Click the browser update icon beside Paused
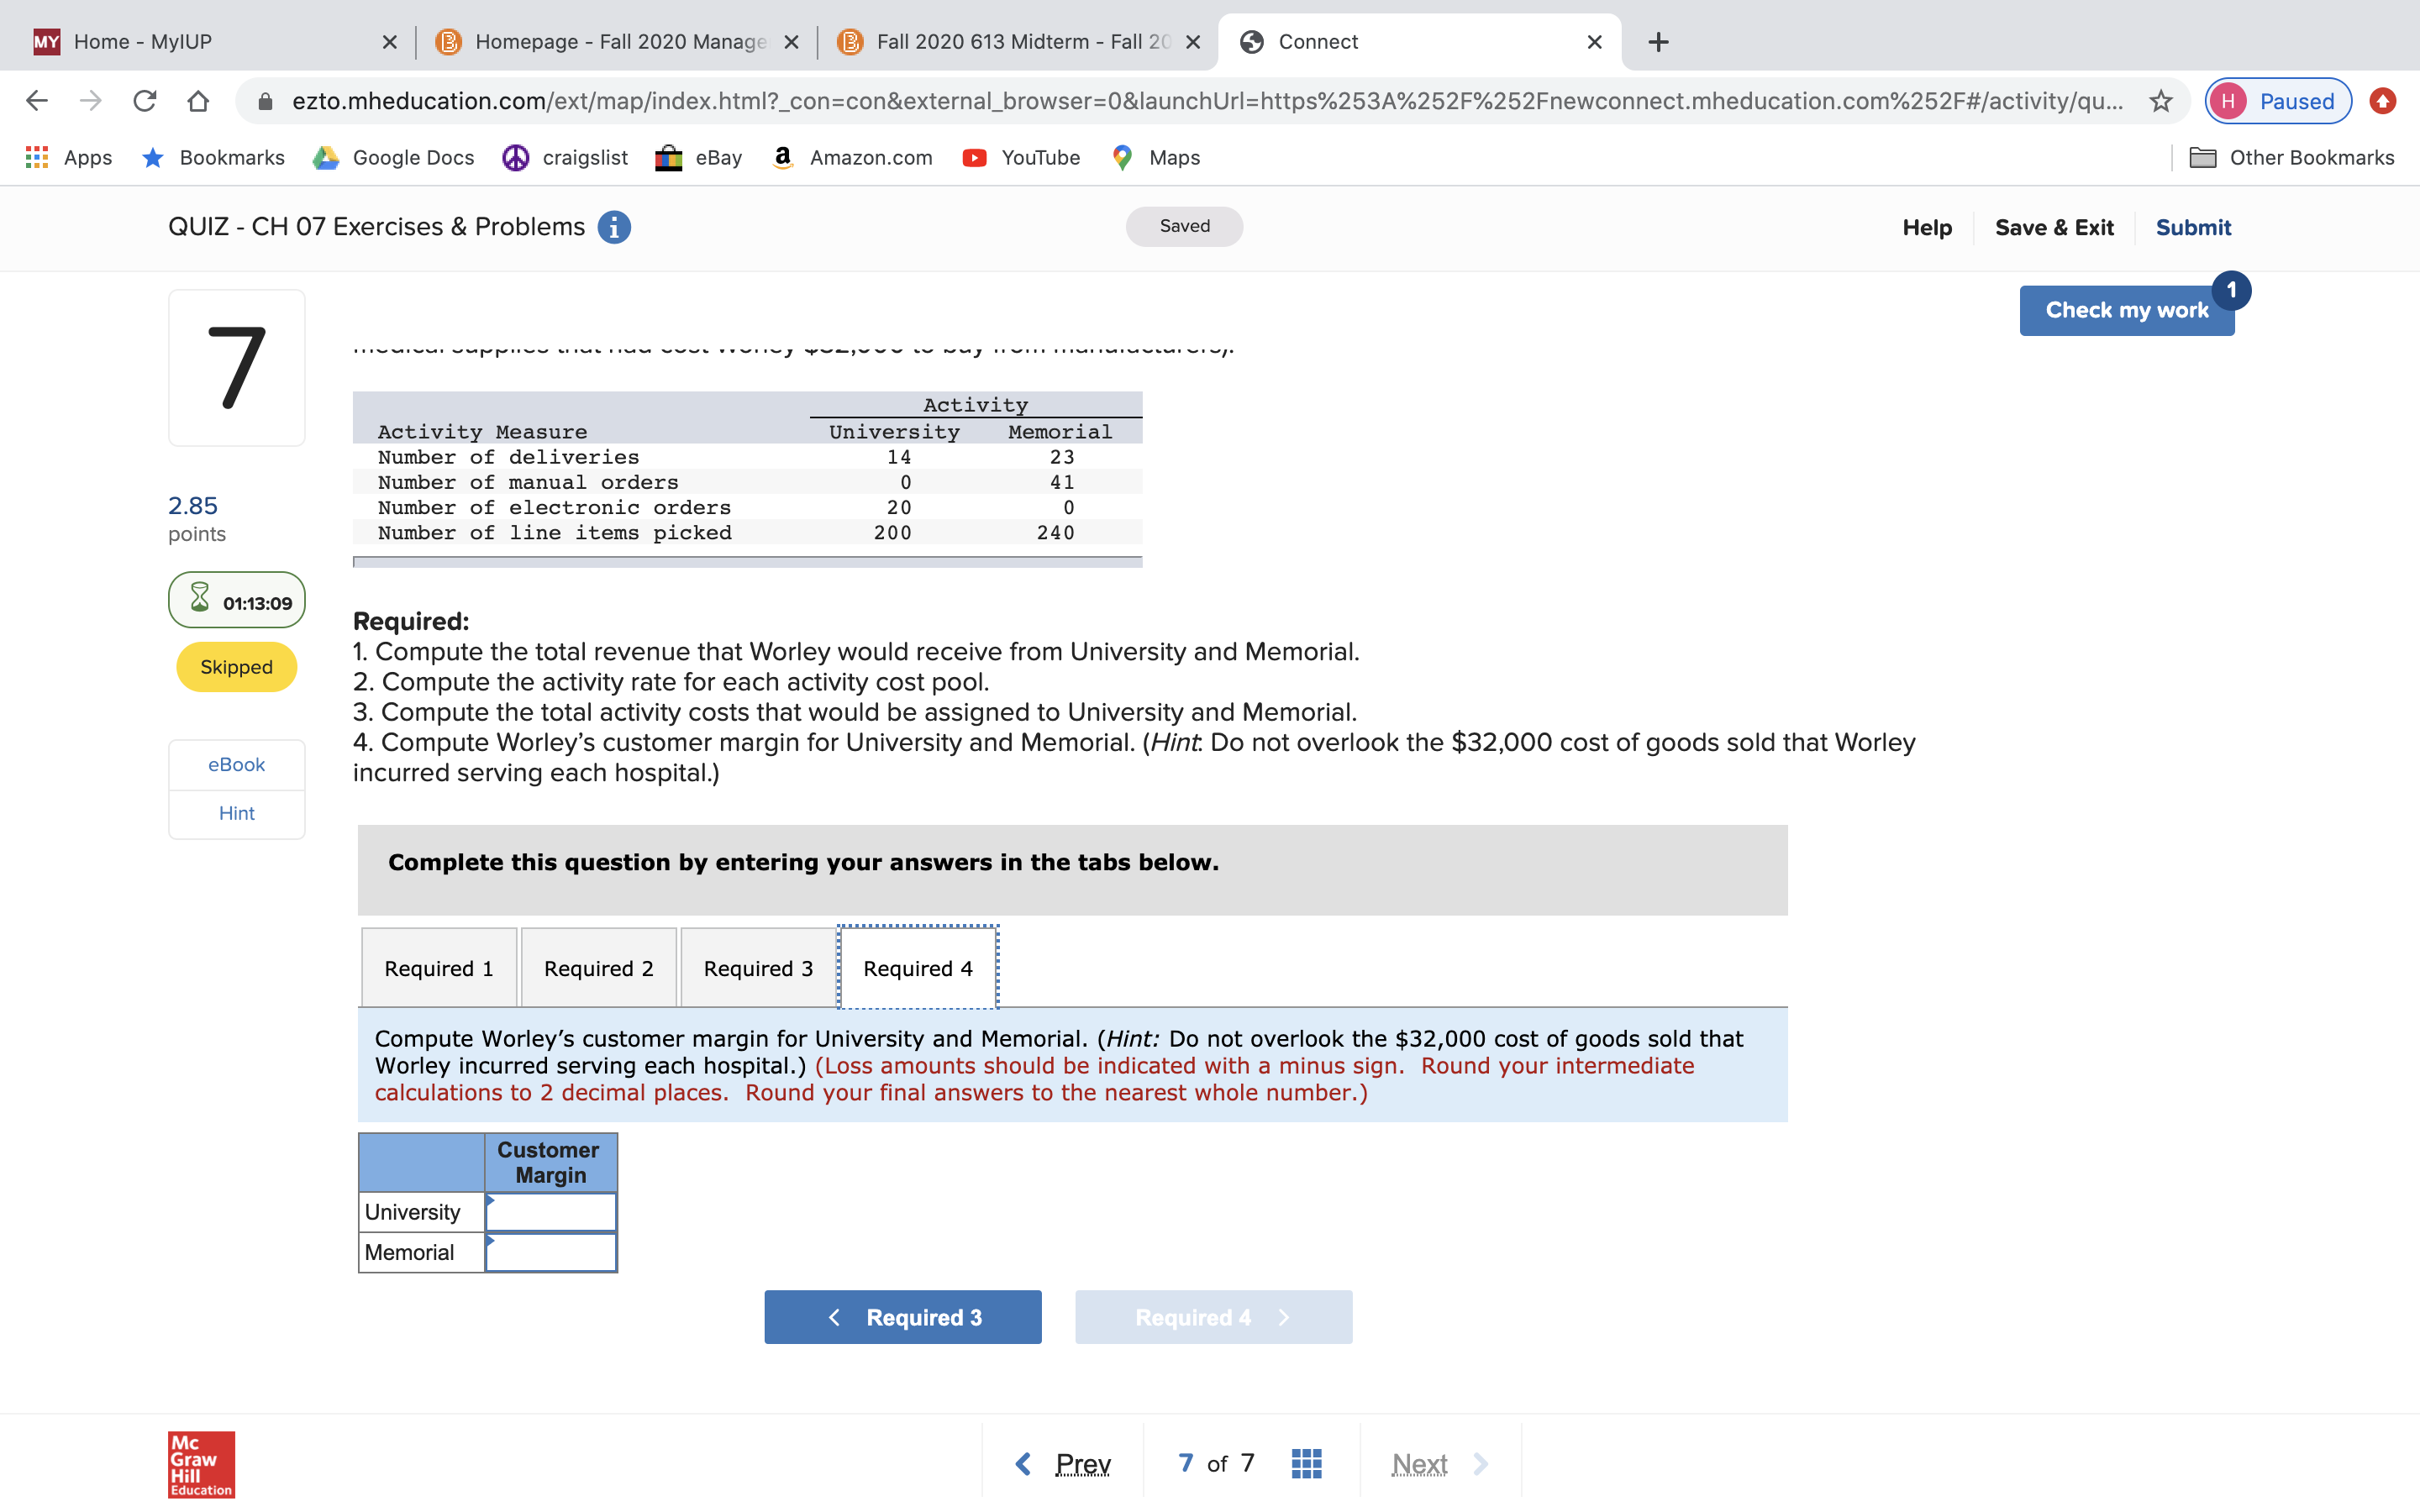2420x1512 pixels. (2383, 101)
